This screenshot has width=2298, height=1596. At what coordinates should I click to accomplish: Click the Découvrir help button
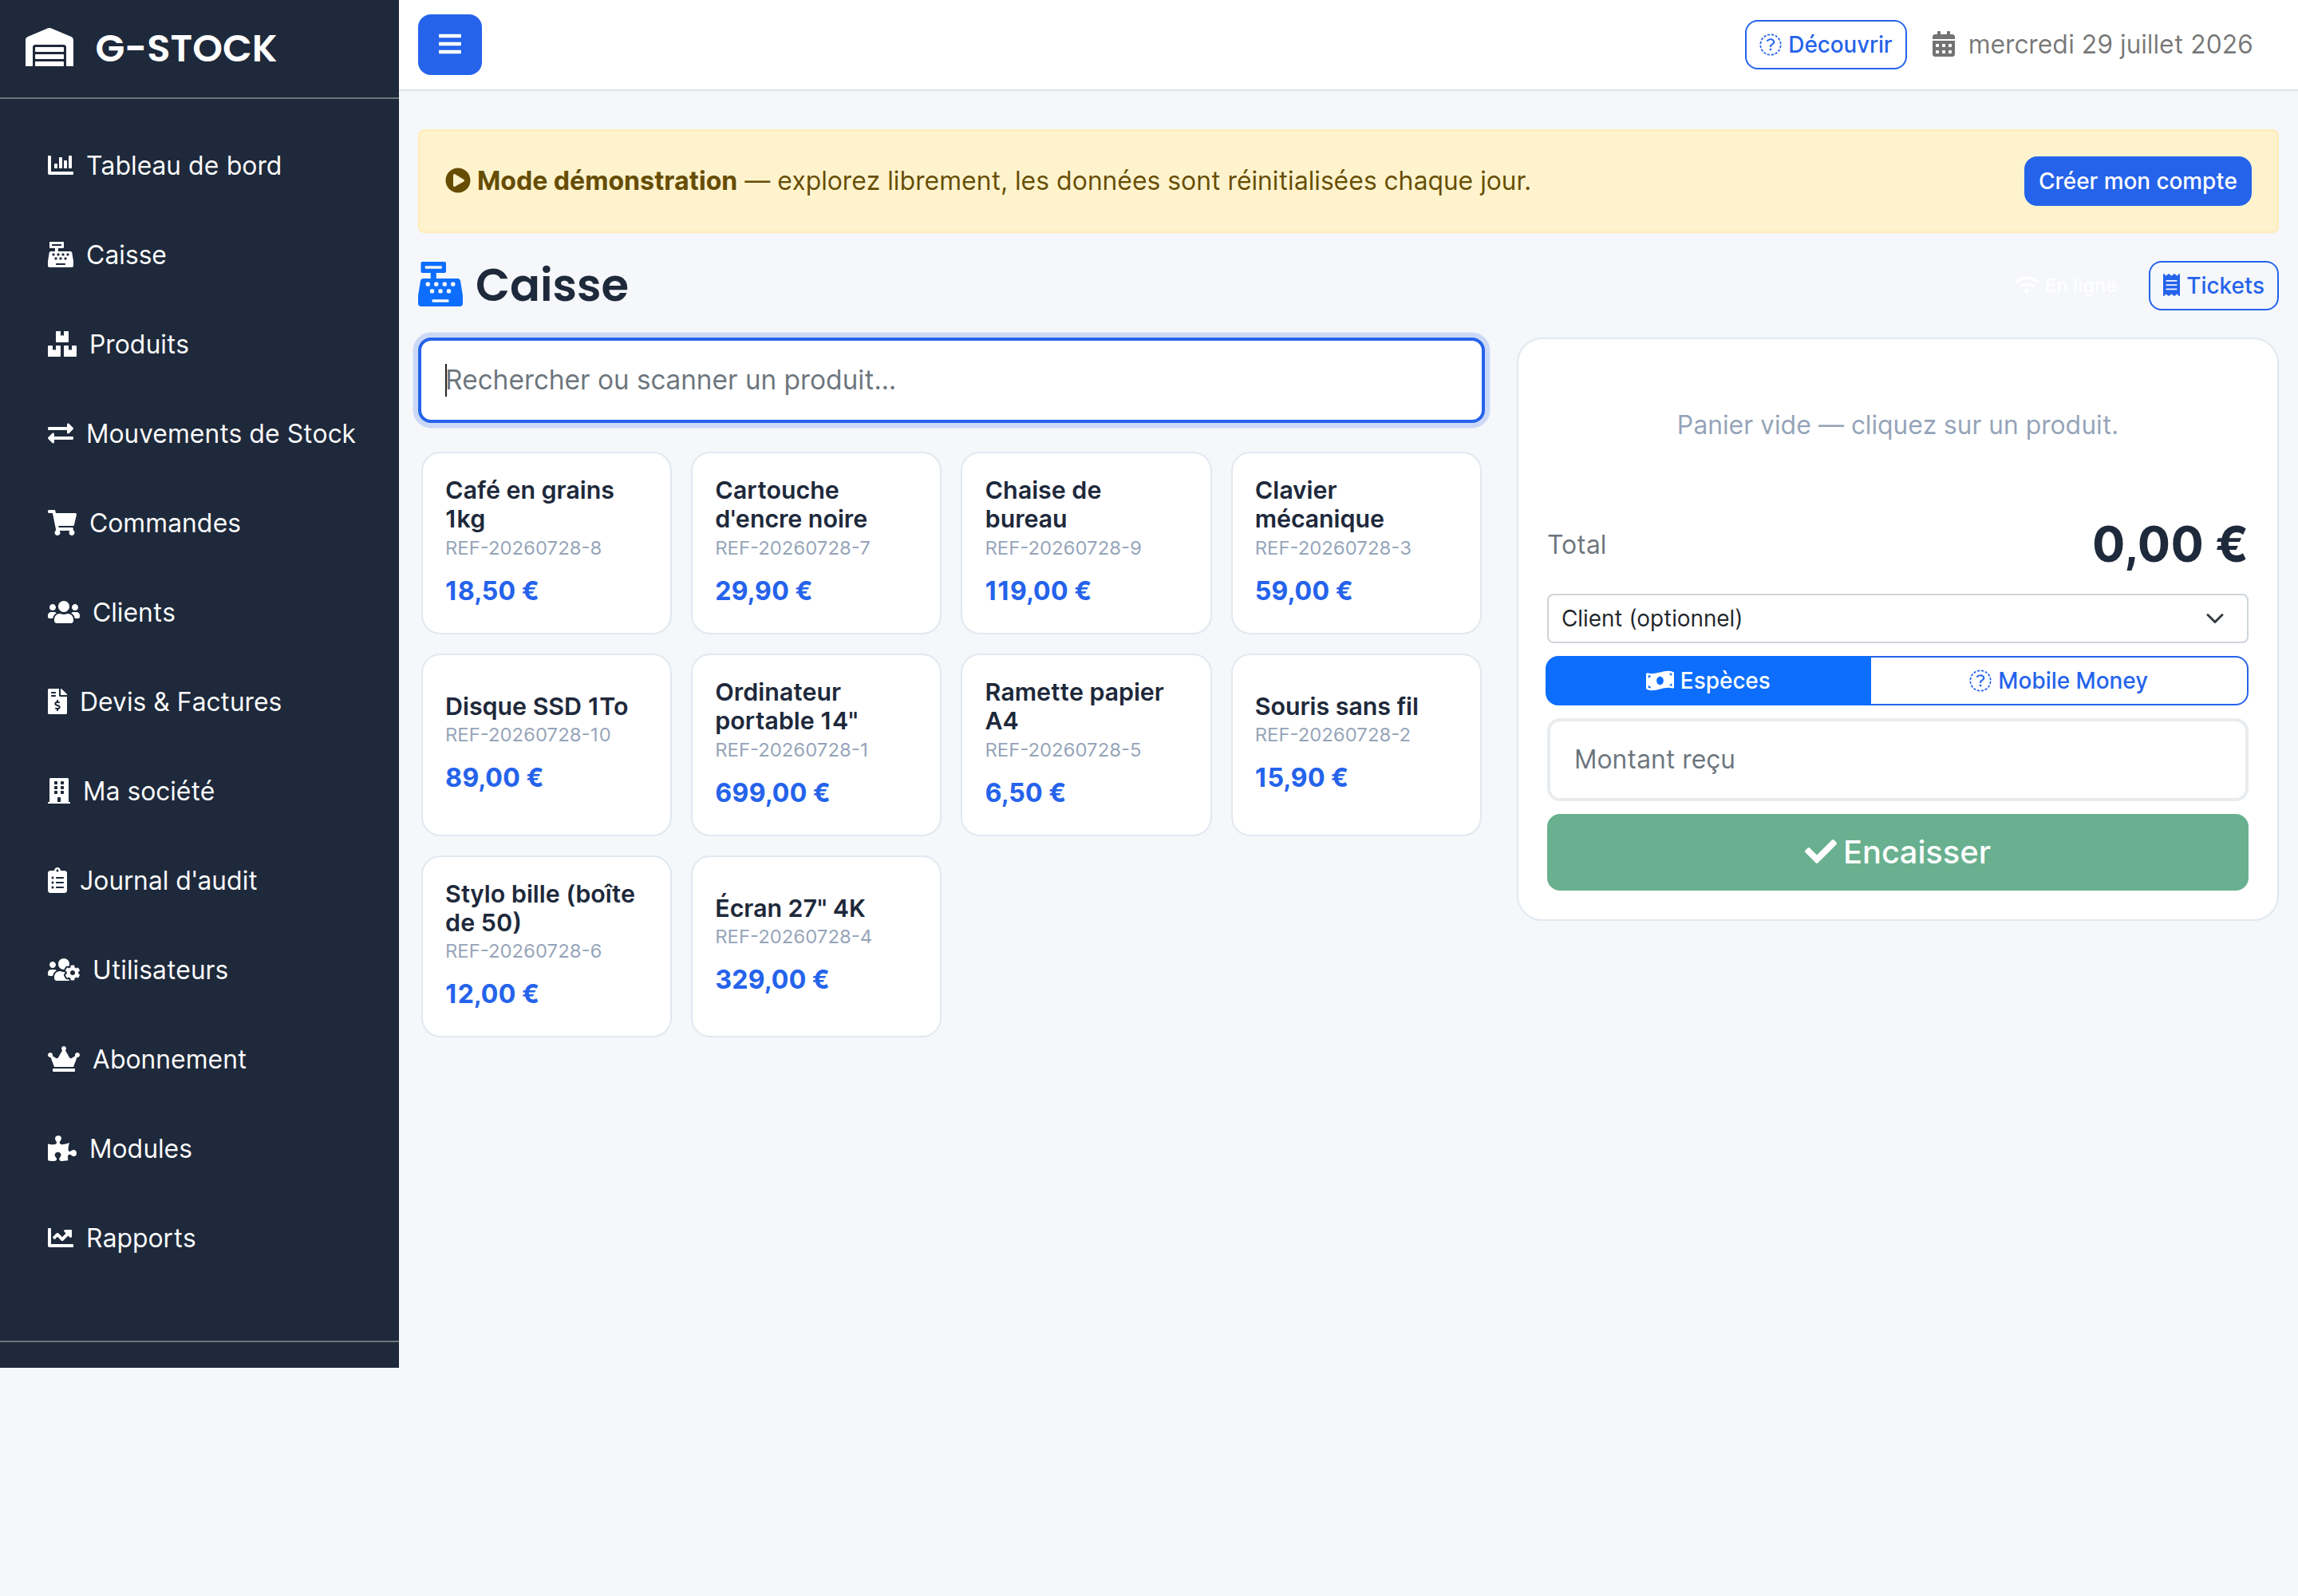point(1825,45)
